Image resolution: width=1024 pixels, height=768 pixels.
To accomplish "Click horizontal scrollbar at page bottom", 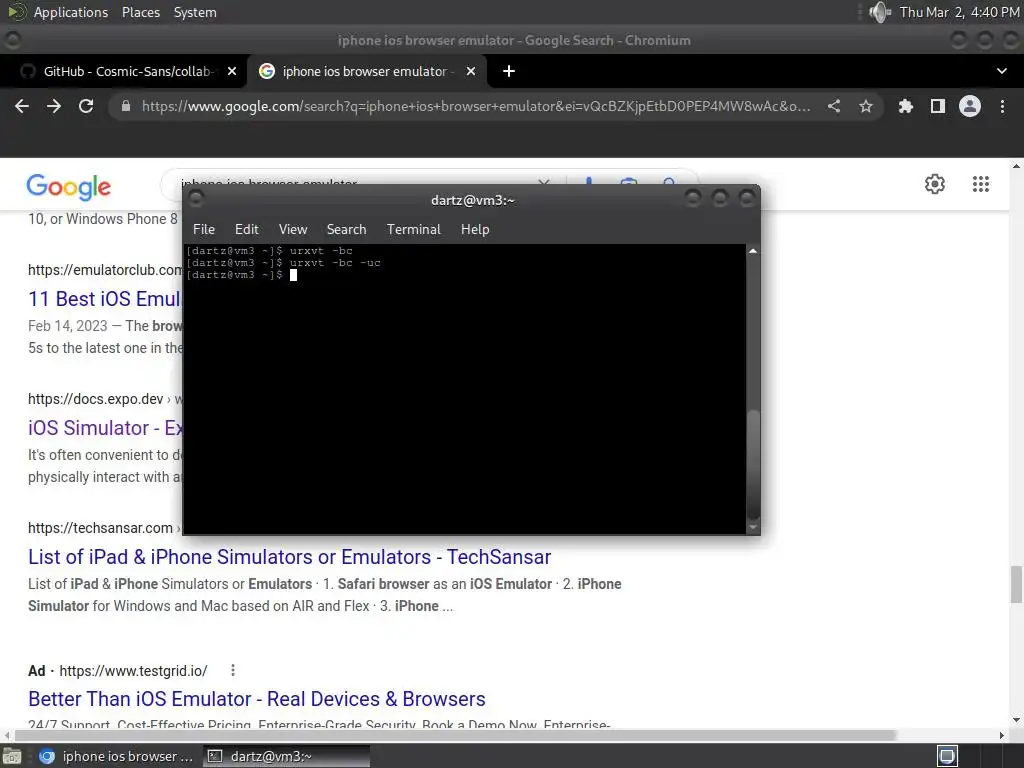I will [455, 735].
